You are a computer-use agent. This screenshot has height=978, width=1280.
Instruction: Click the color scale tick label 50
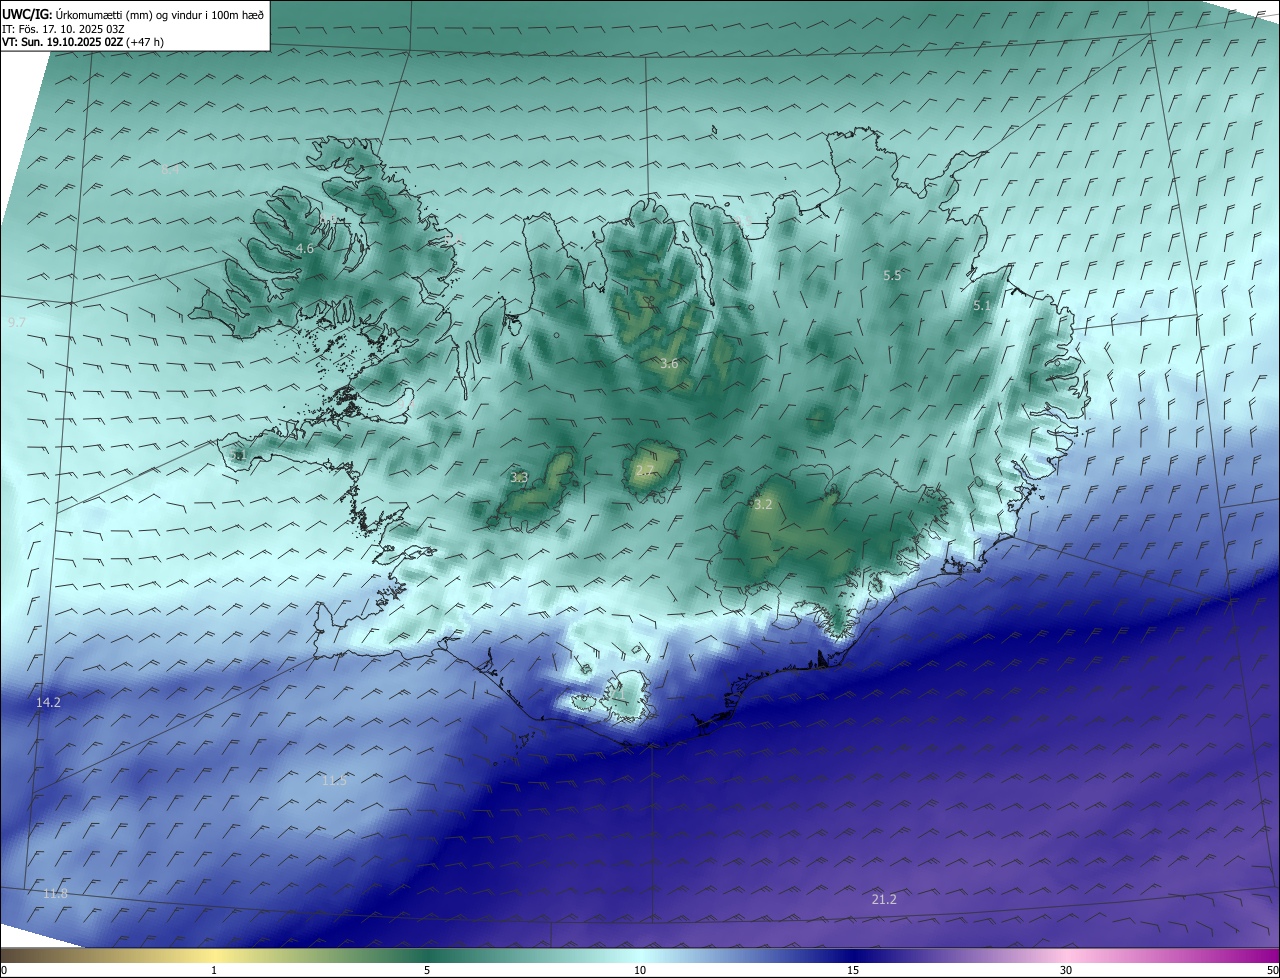pyautogui.click(x=1273, y=970)
